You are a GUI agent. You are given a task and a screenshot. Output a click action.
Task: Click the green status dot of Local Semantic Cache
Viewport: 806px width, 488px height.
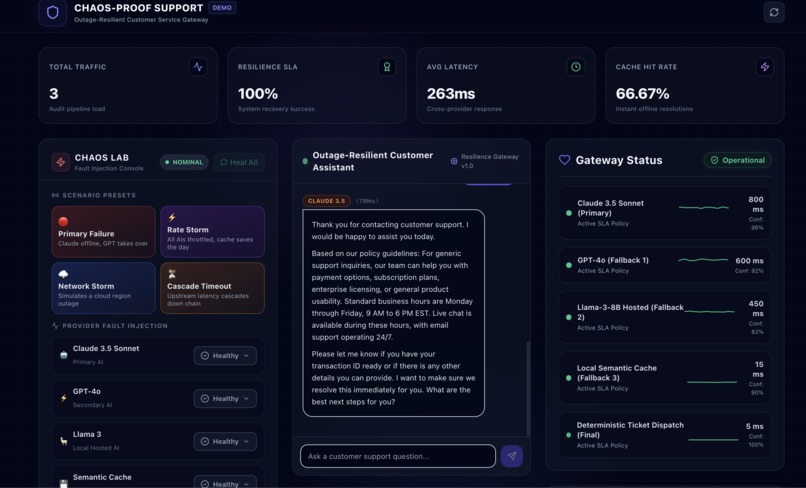pyautogui.click(x=569, y=378)
